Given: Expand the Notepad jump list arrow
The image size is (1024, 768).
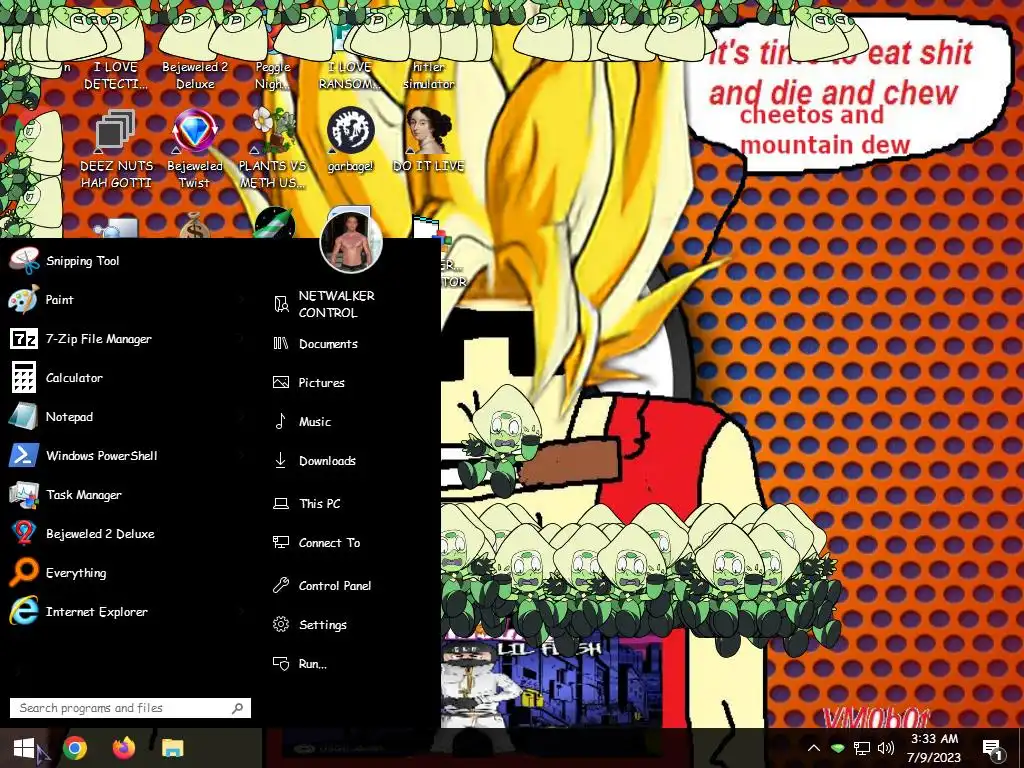Looking at the screenshot, I should pos(243,417).
